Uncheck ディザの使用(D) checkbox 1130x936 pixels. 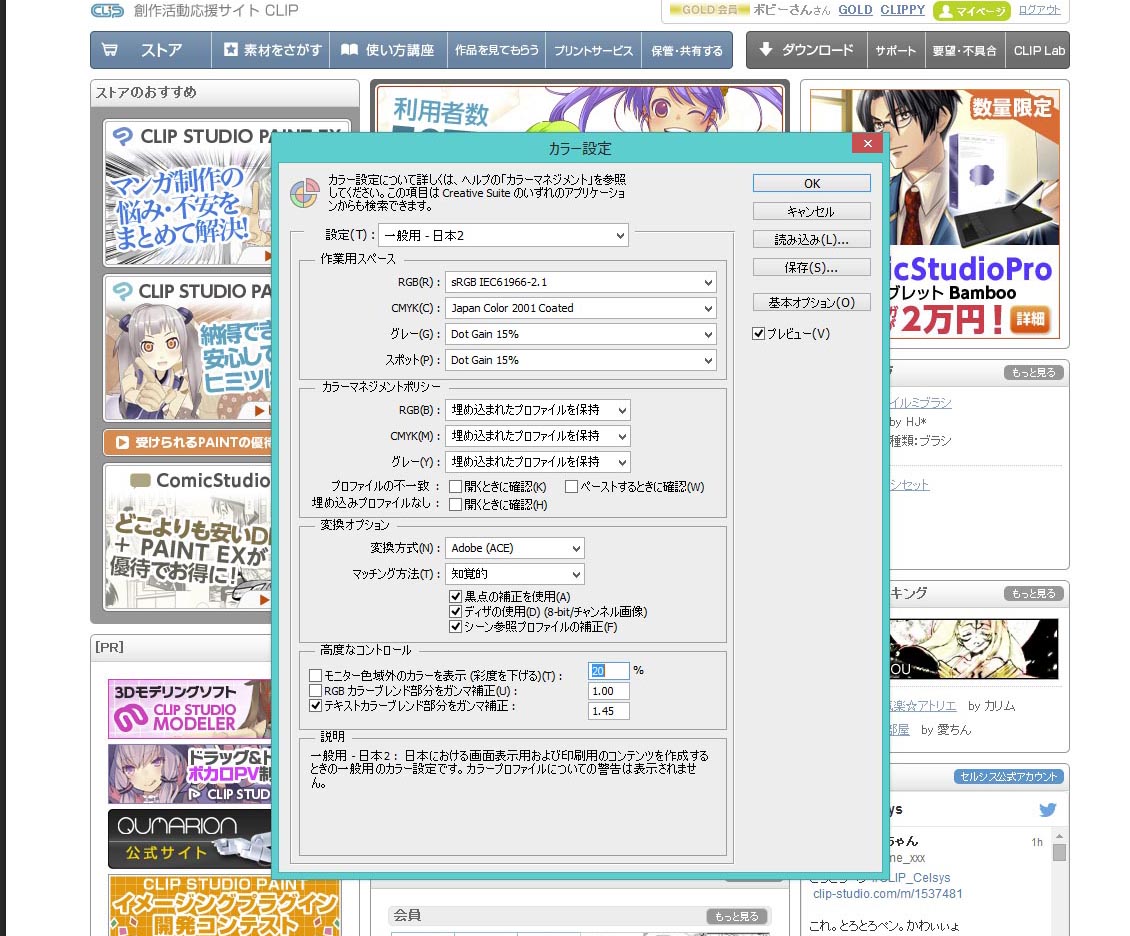tap(455, 611)
